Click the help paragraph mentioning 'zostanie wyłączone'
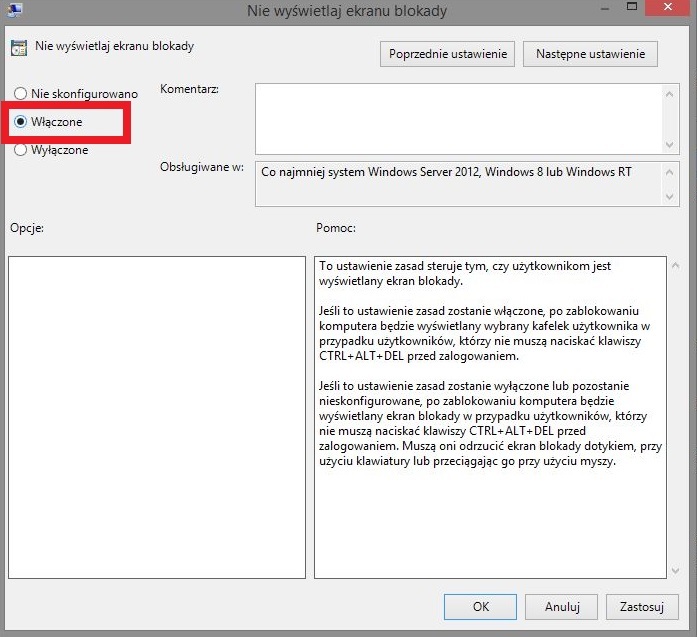 [x=490, y=423]
